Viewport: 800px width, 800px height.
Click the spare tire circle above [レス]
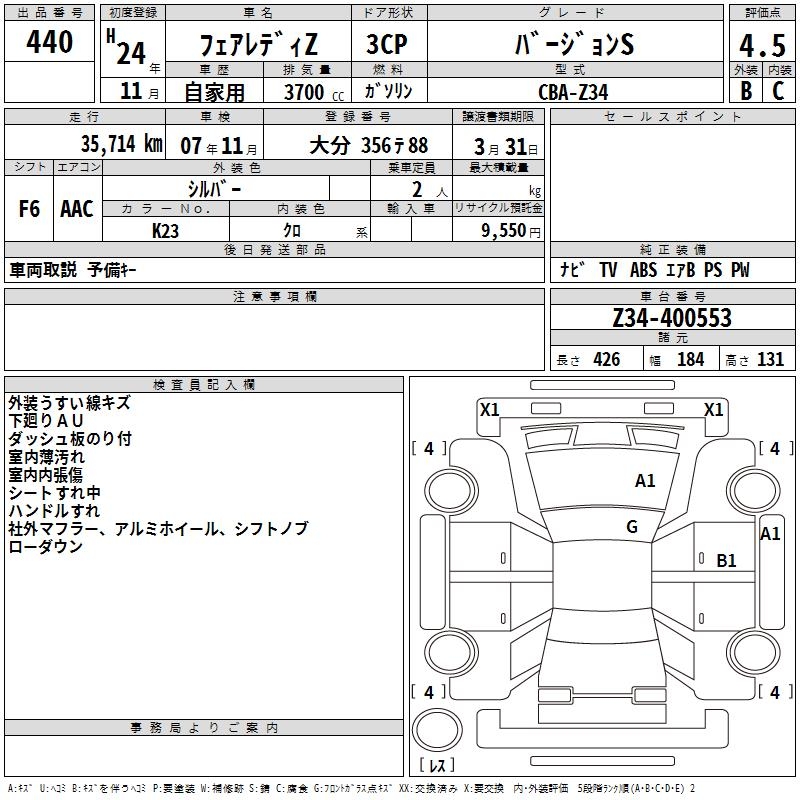click(x=437, y=730)
